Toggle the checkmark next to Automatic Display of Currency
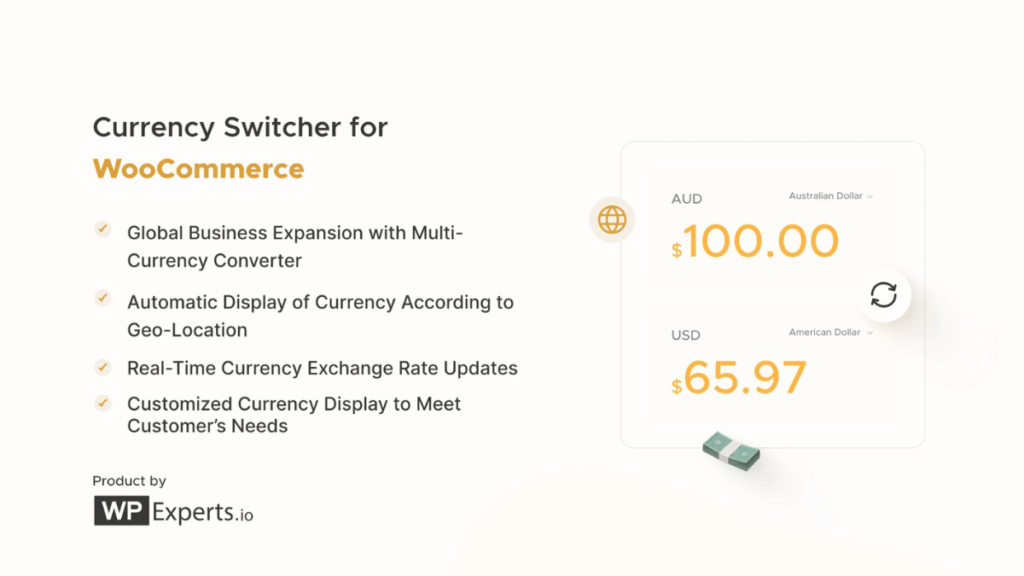The height and width of the screenshot is (576, 1024). (x=102, y=298)
